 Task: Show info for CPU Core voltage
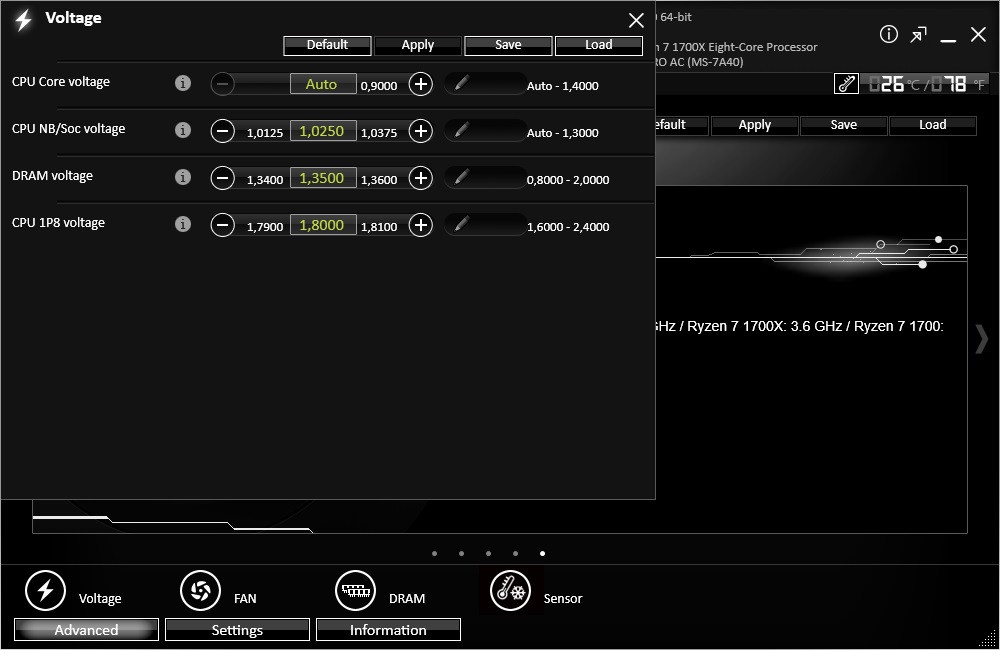coord(182,84)
